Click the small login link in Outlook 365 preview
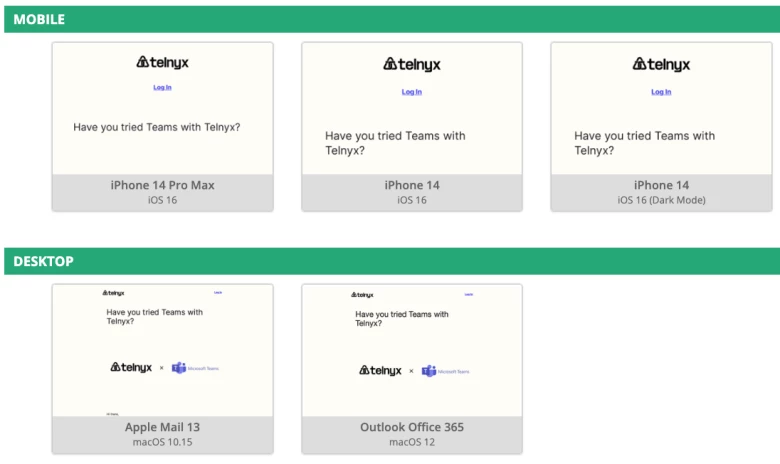This screenshot has width=780, height=464. [469, 294]
